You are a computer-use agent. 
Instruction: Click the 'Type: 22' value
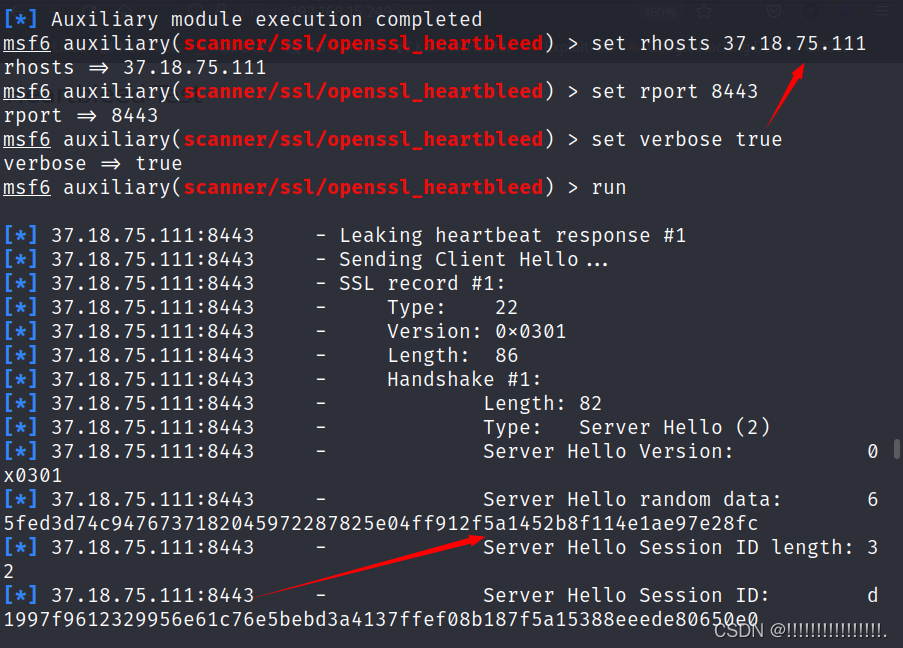pyautogui.click(x=453, y=308)
